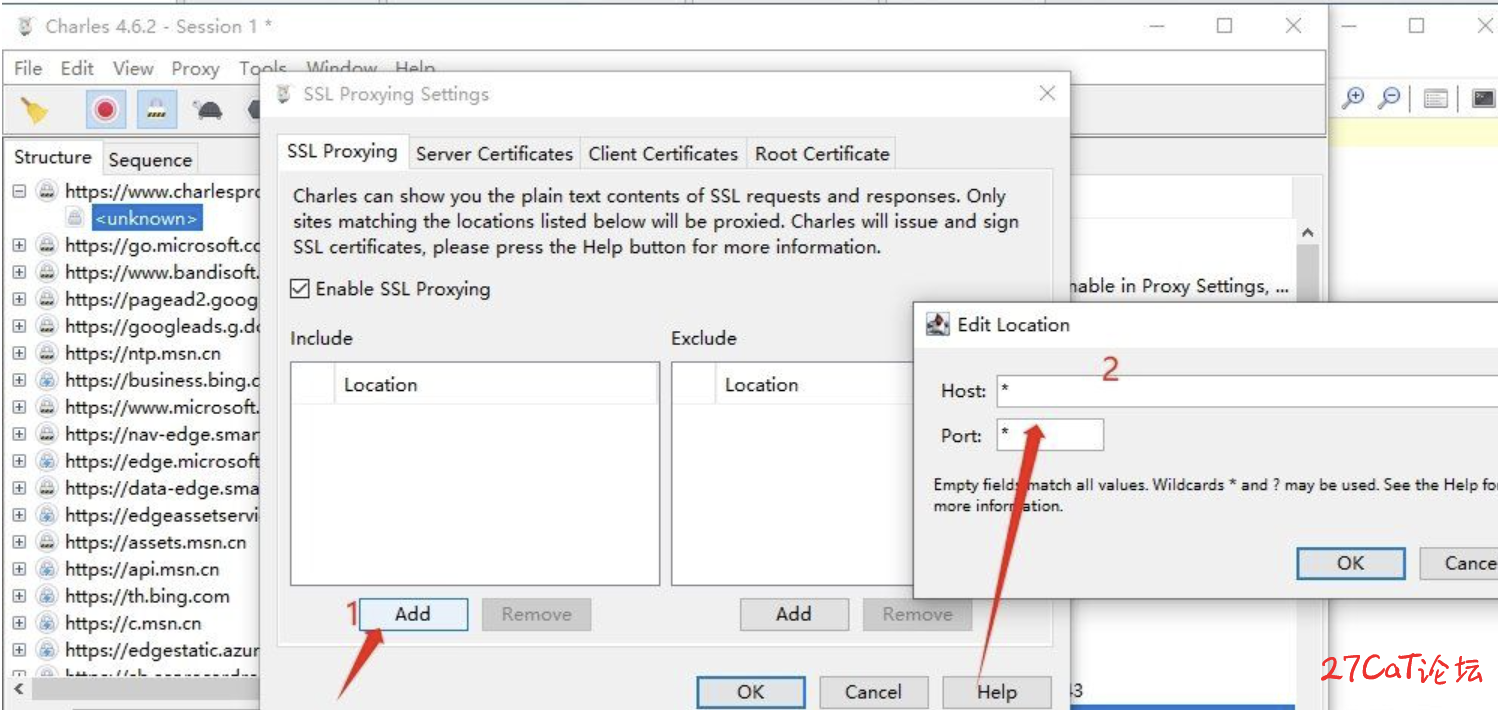
Task: Open the File menu
Action: [x=28, y=68]
